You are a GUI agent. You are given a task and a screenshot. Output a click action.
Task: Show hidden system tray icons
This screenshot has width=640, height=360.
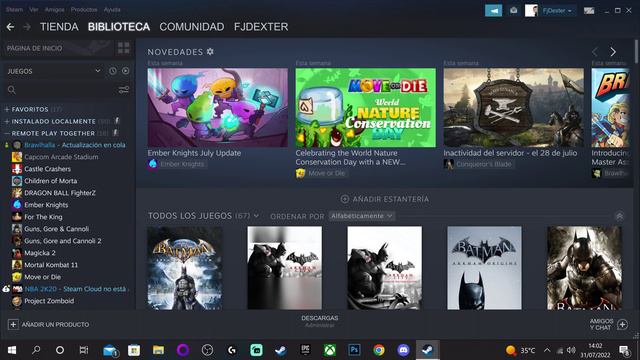click(x=547, y=350)
